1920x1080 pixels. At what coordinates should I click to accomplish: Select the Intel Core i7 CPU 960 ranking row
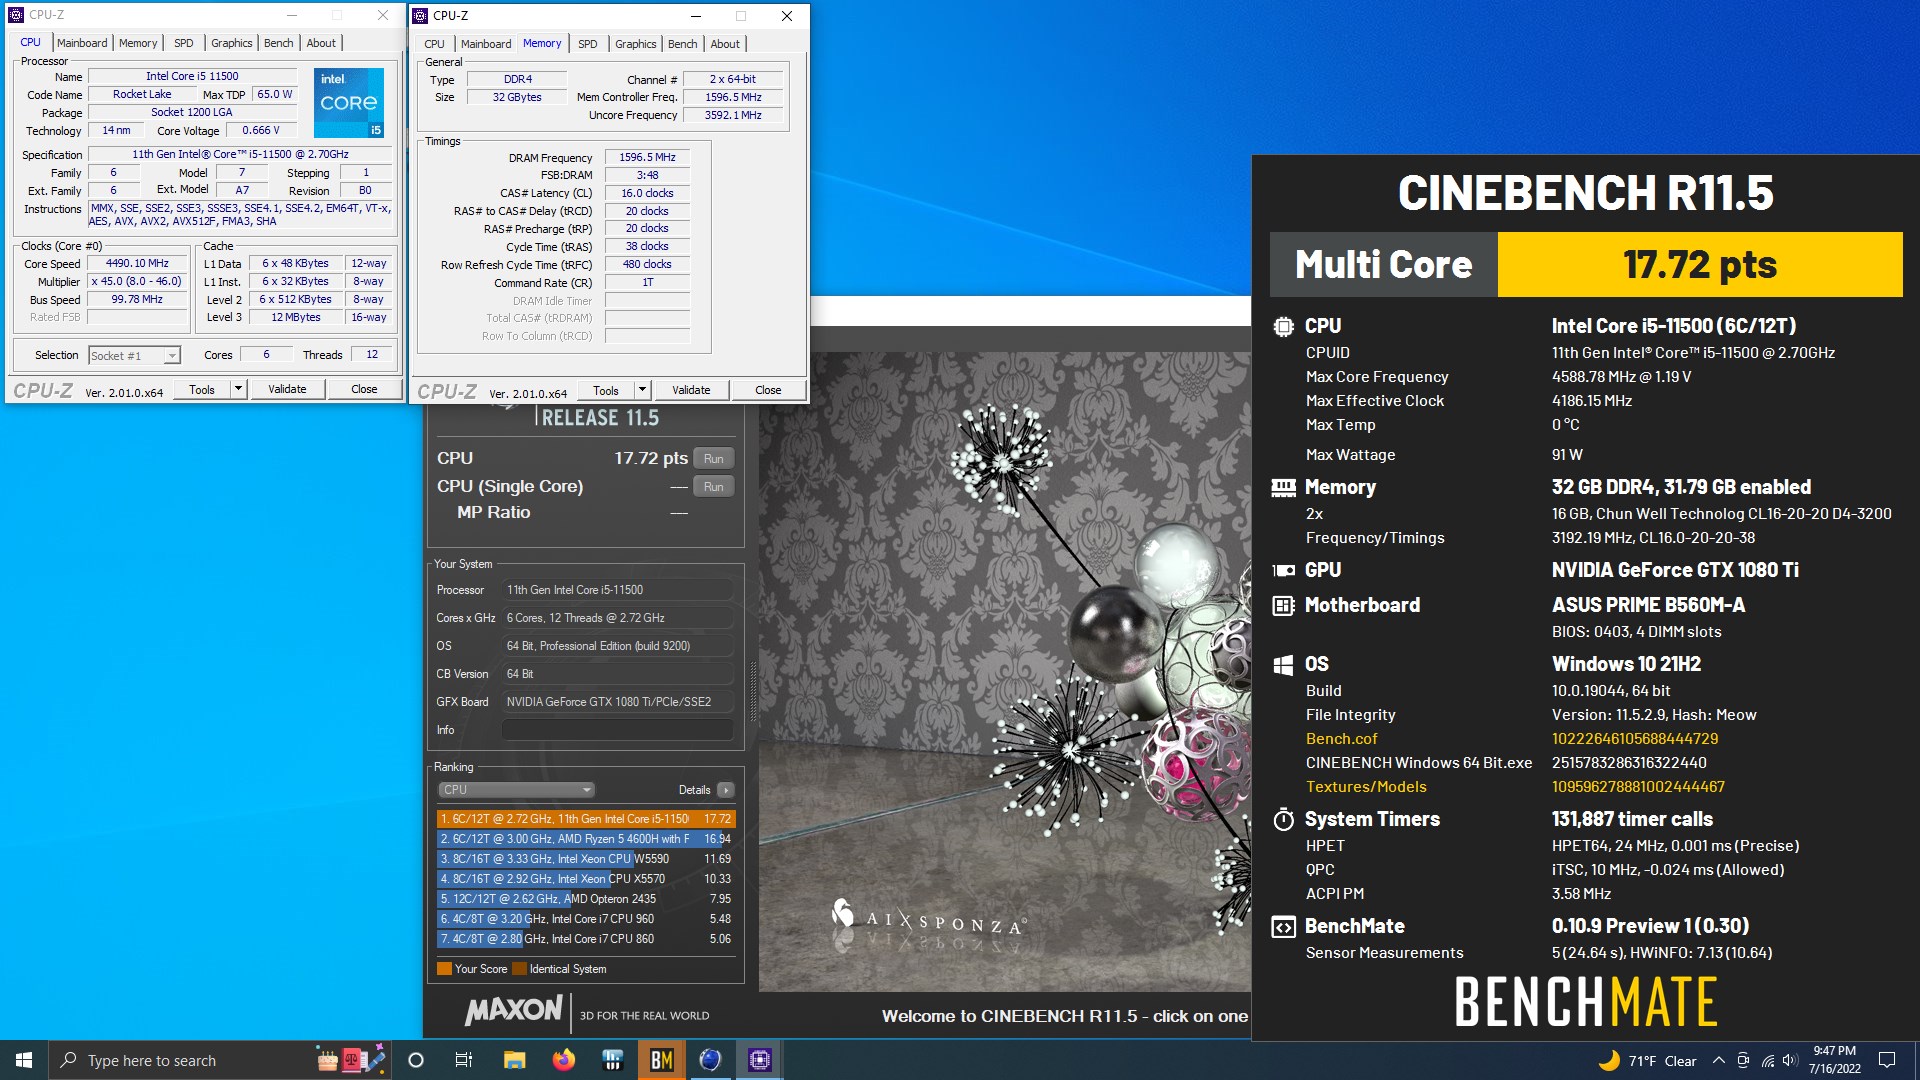click(x=585, y=919)
